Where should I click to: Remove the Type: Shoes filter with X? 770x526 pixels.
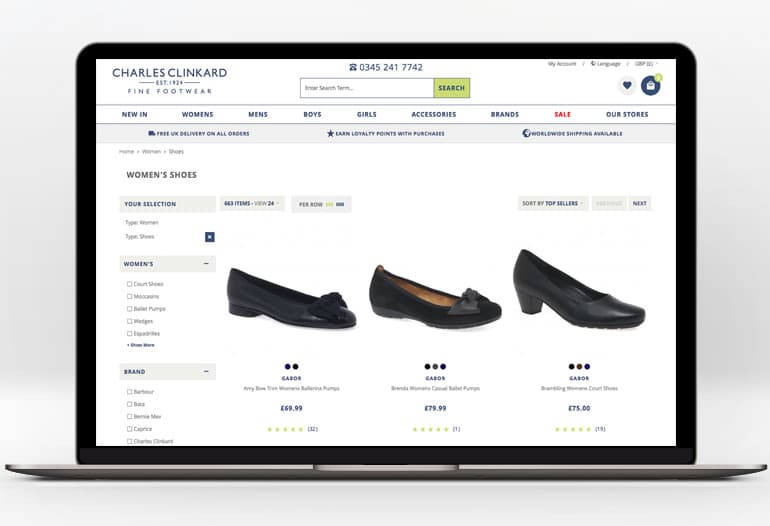[x=210, y=237]
